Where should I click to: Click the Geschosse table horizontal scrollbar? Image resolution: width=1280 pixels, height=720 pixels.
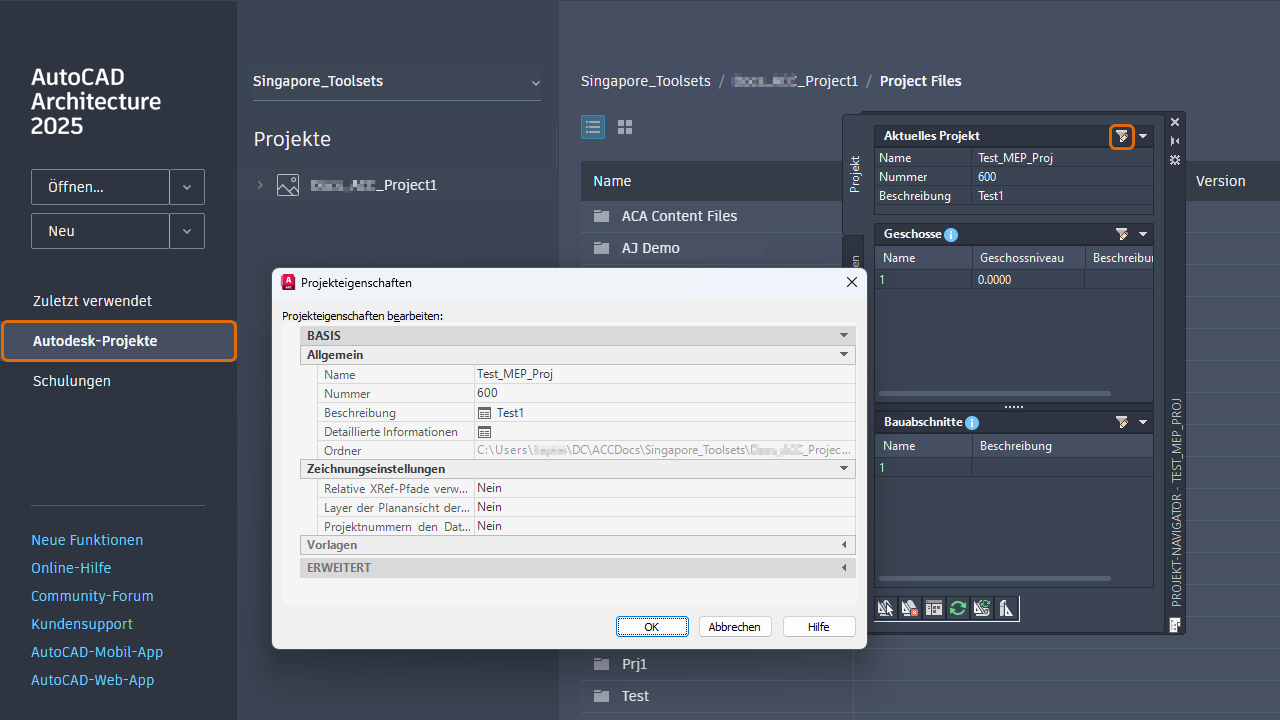pos(994,394)
